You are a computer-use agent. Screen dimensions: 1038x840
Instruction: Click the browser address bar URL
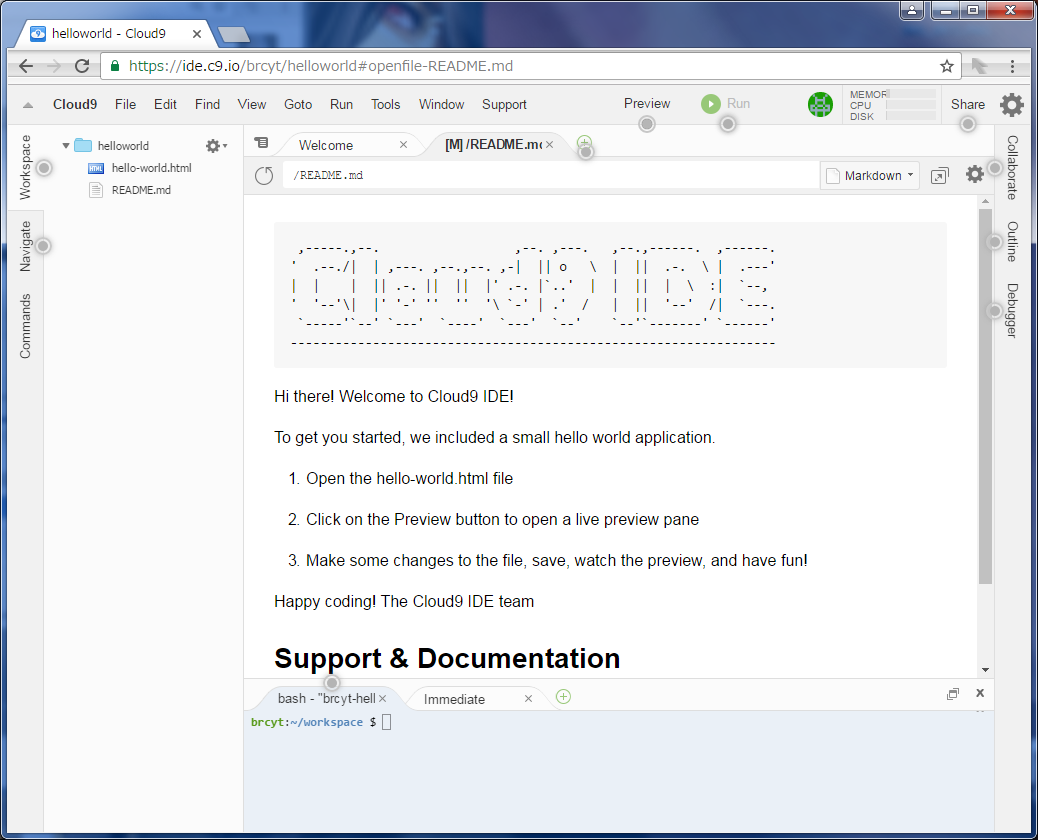click(x=320, y=66)
